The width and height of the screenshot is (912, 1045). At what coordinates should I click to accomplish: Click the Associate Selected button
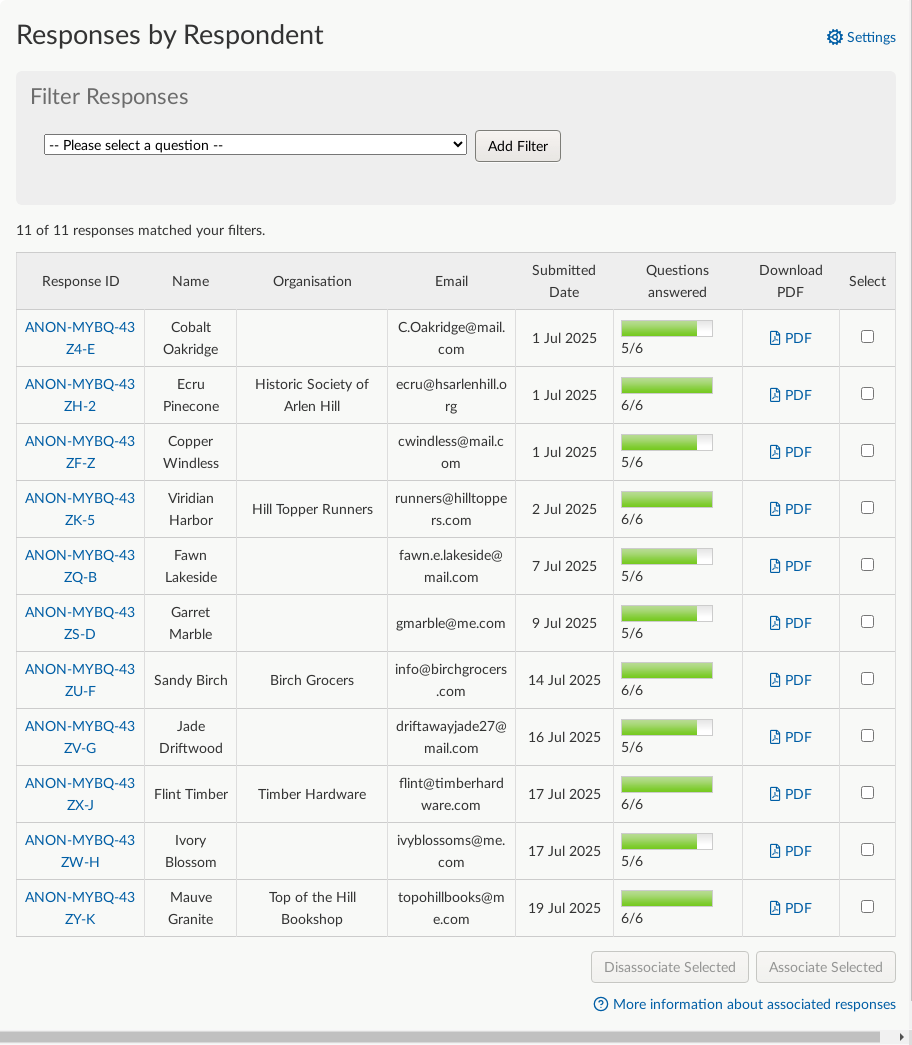(826, 967)
